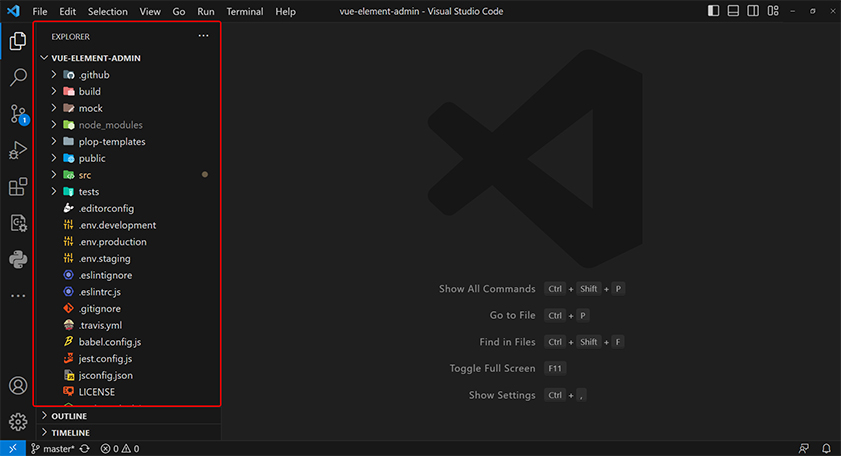Open the Python activity bar icon

18,260
